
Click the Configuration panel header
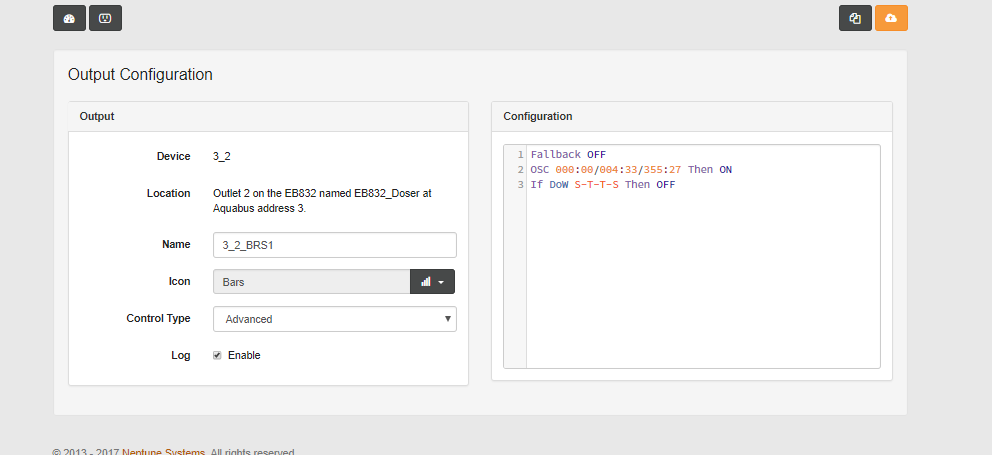[691, 116]
